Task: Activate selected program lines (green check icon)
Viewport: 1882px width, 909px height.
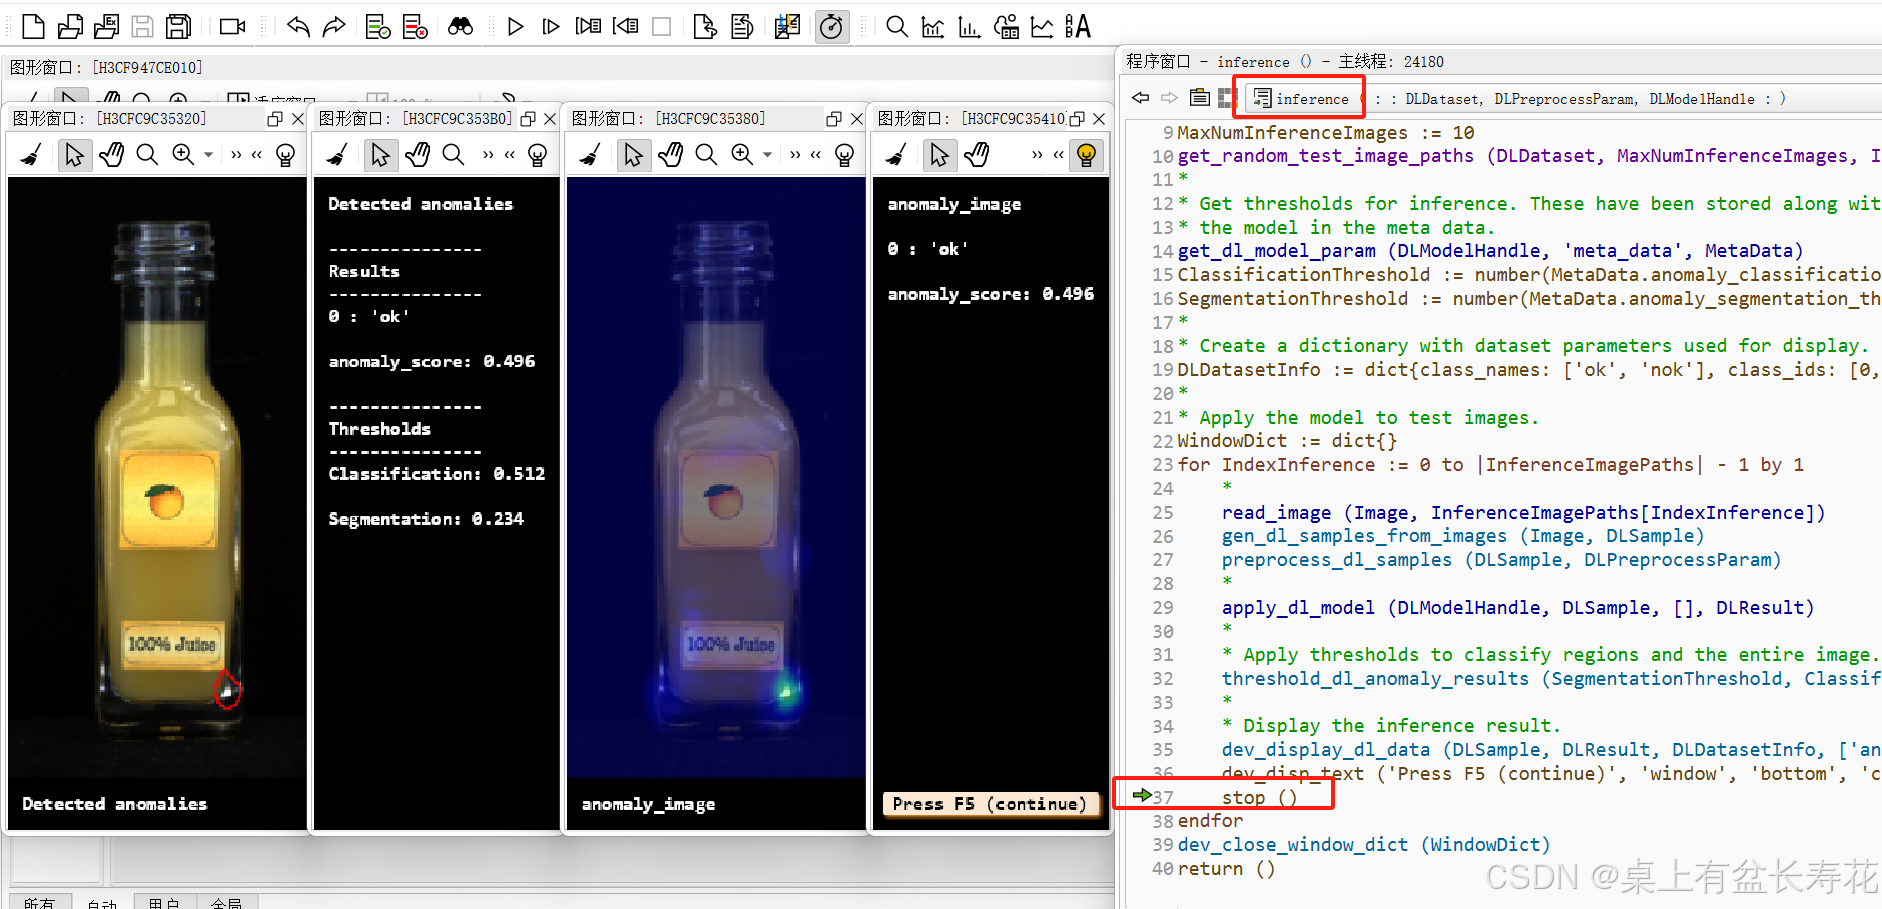Action: (378, 27)
